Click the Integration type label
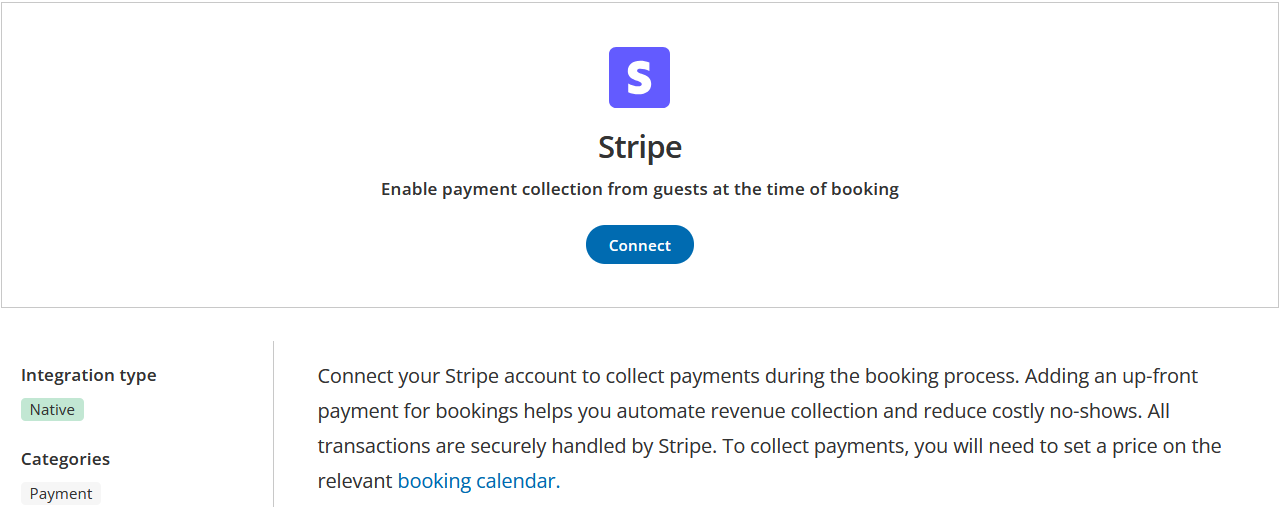This screenshot has height=507, width=1280. pyautogui.click(x=89, y=375)
